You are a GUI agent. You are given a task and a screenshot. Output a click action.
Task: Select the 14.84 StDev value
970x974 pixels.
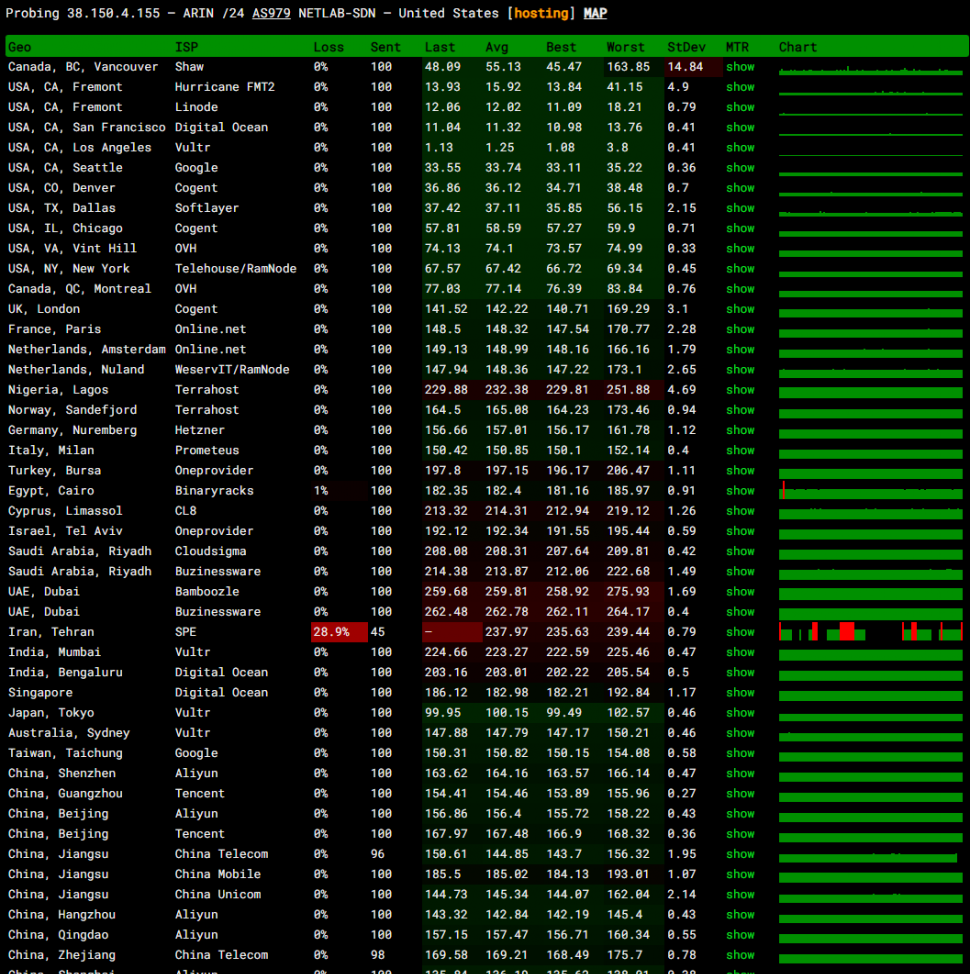pyautogui.click(x=685, y=67)
